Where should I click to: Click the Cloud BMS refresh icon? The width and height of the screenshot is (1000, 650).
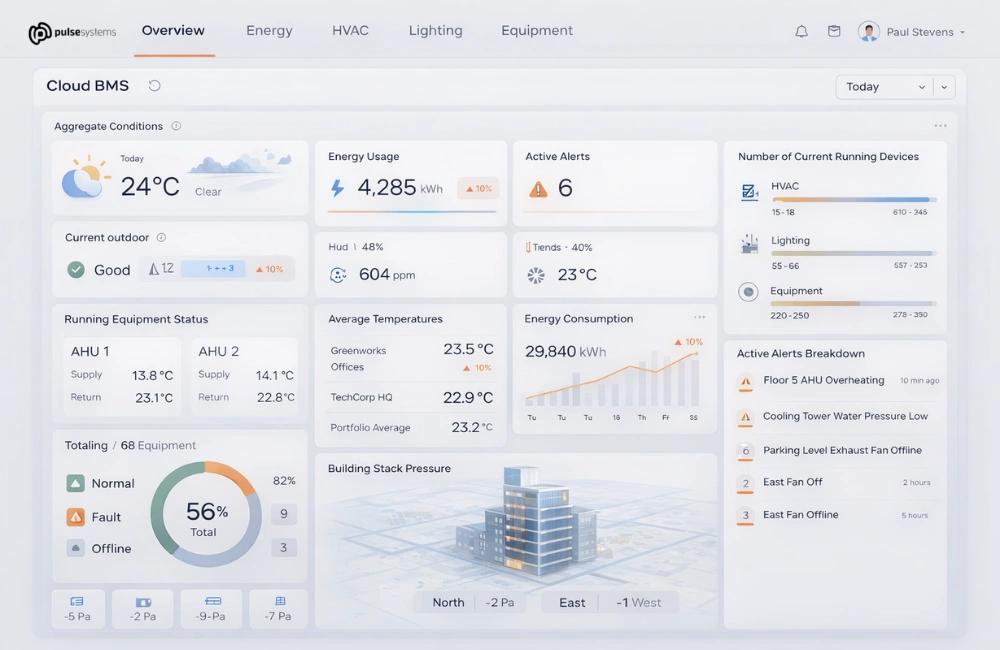tap(154, 86)
